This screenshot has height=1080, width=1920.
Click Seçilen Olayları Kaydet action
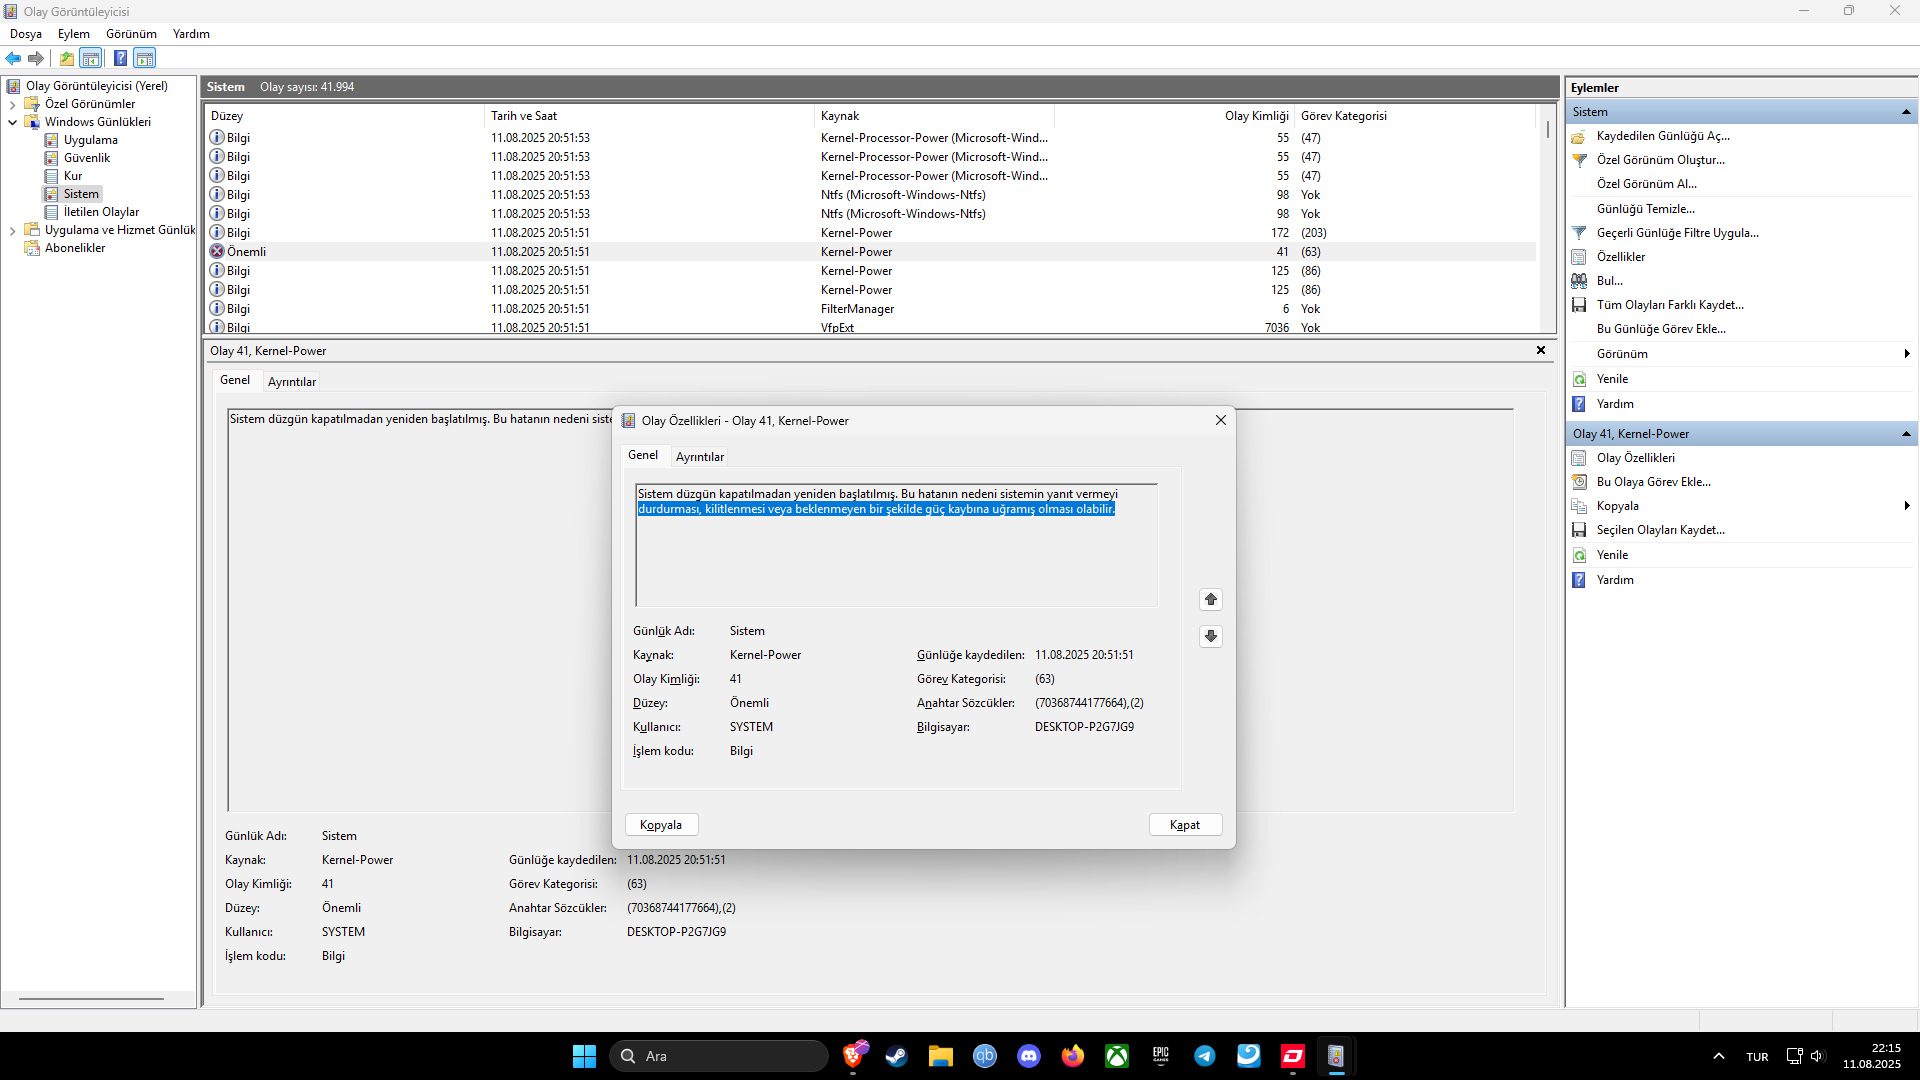(1661, 530)
